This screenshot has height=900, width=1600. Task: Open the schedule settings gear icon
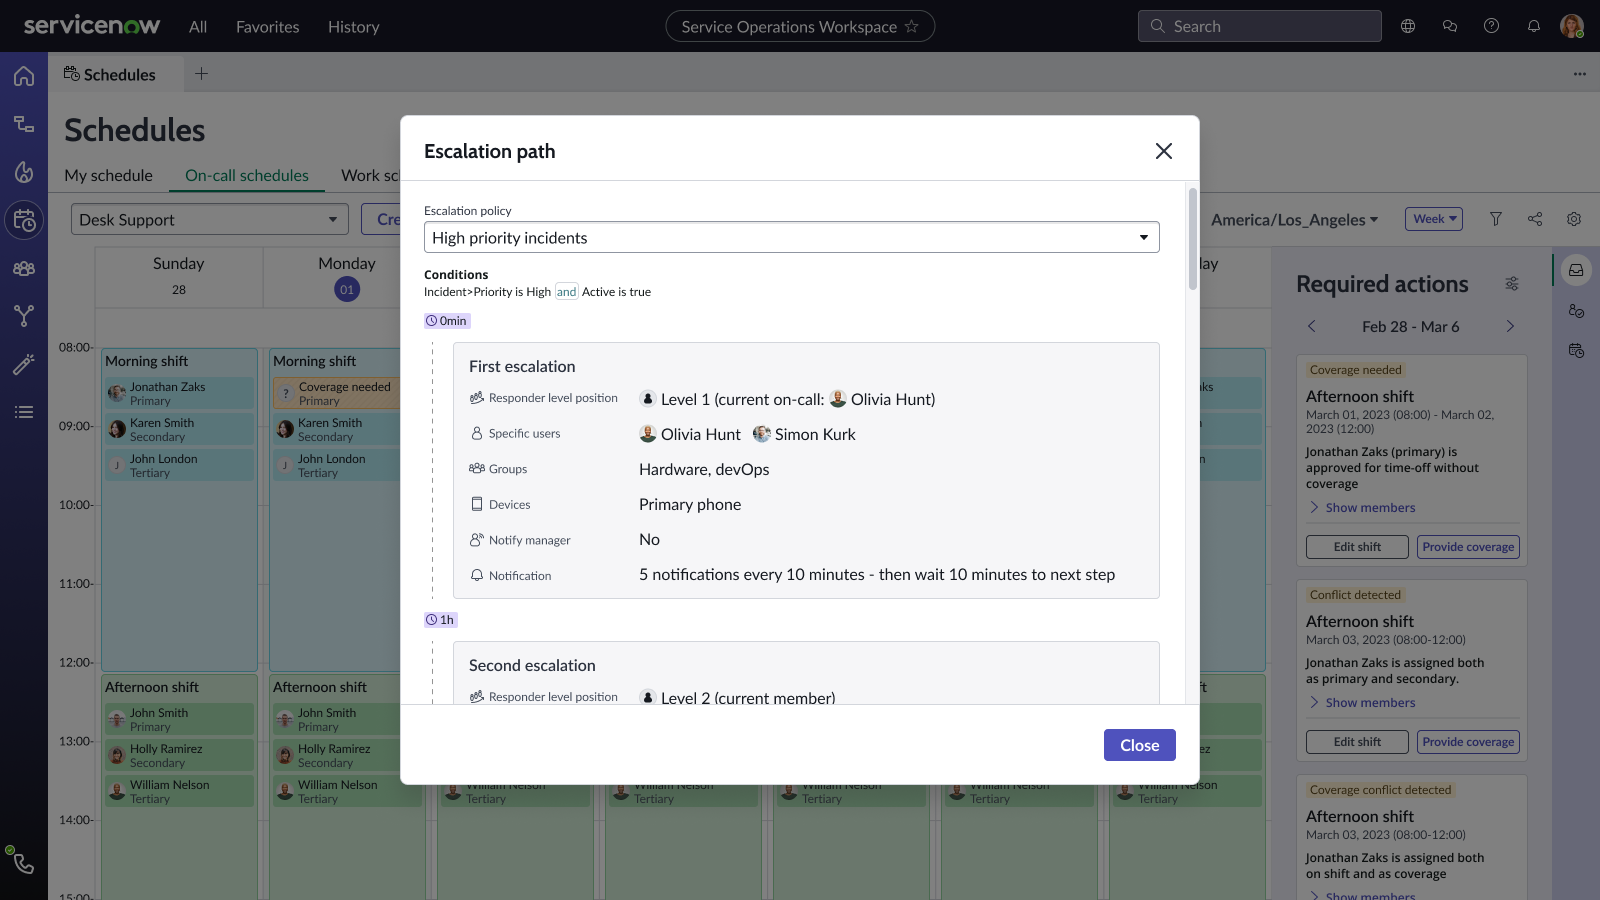(x=1574, y=219)
